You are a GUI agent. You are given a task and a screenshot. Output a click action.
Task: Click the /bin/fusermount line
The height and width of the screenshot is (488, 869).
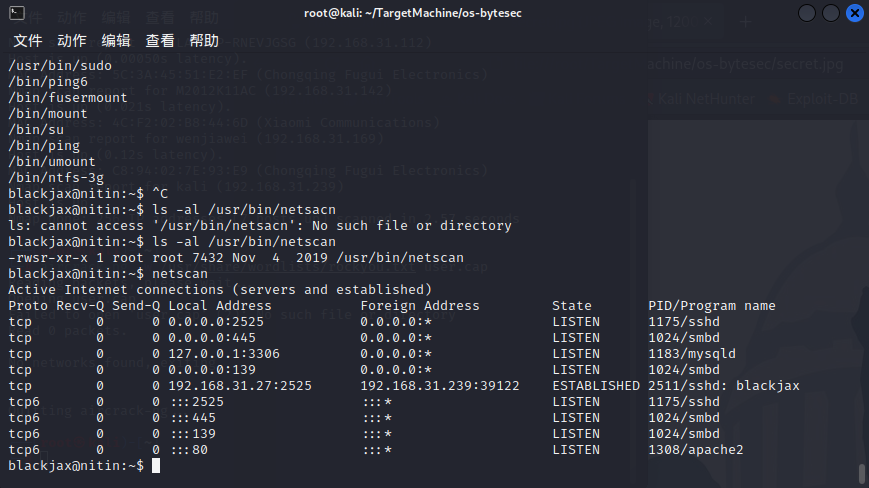click(x=68, y=97)
